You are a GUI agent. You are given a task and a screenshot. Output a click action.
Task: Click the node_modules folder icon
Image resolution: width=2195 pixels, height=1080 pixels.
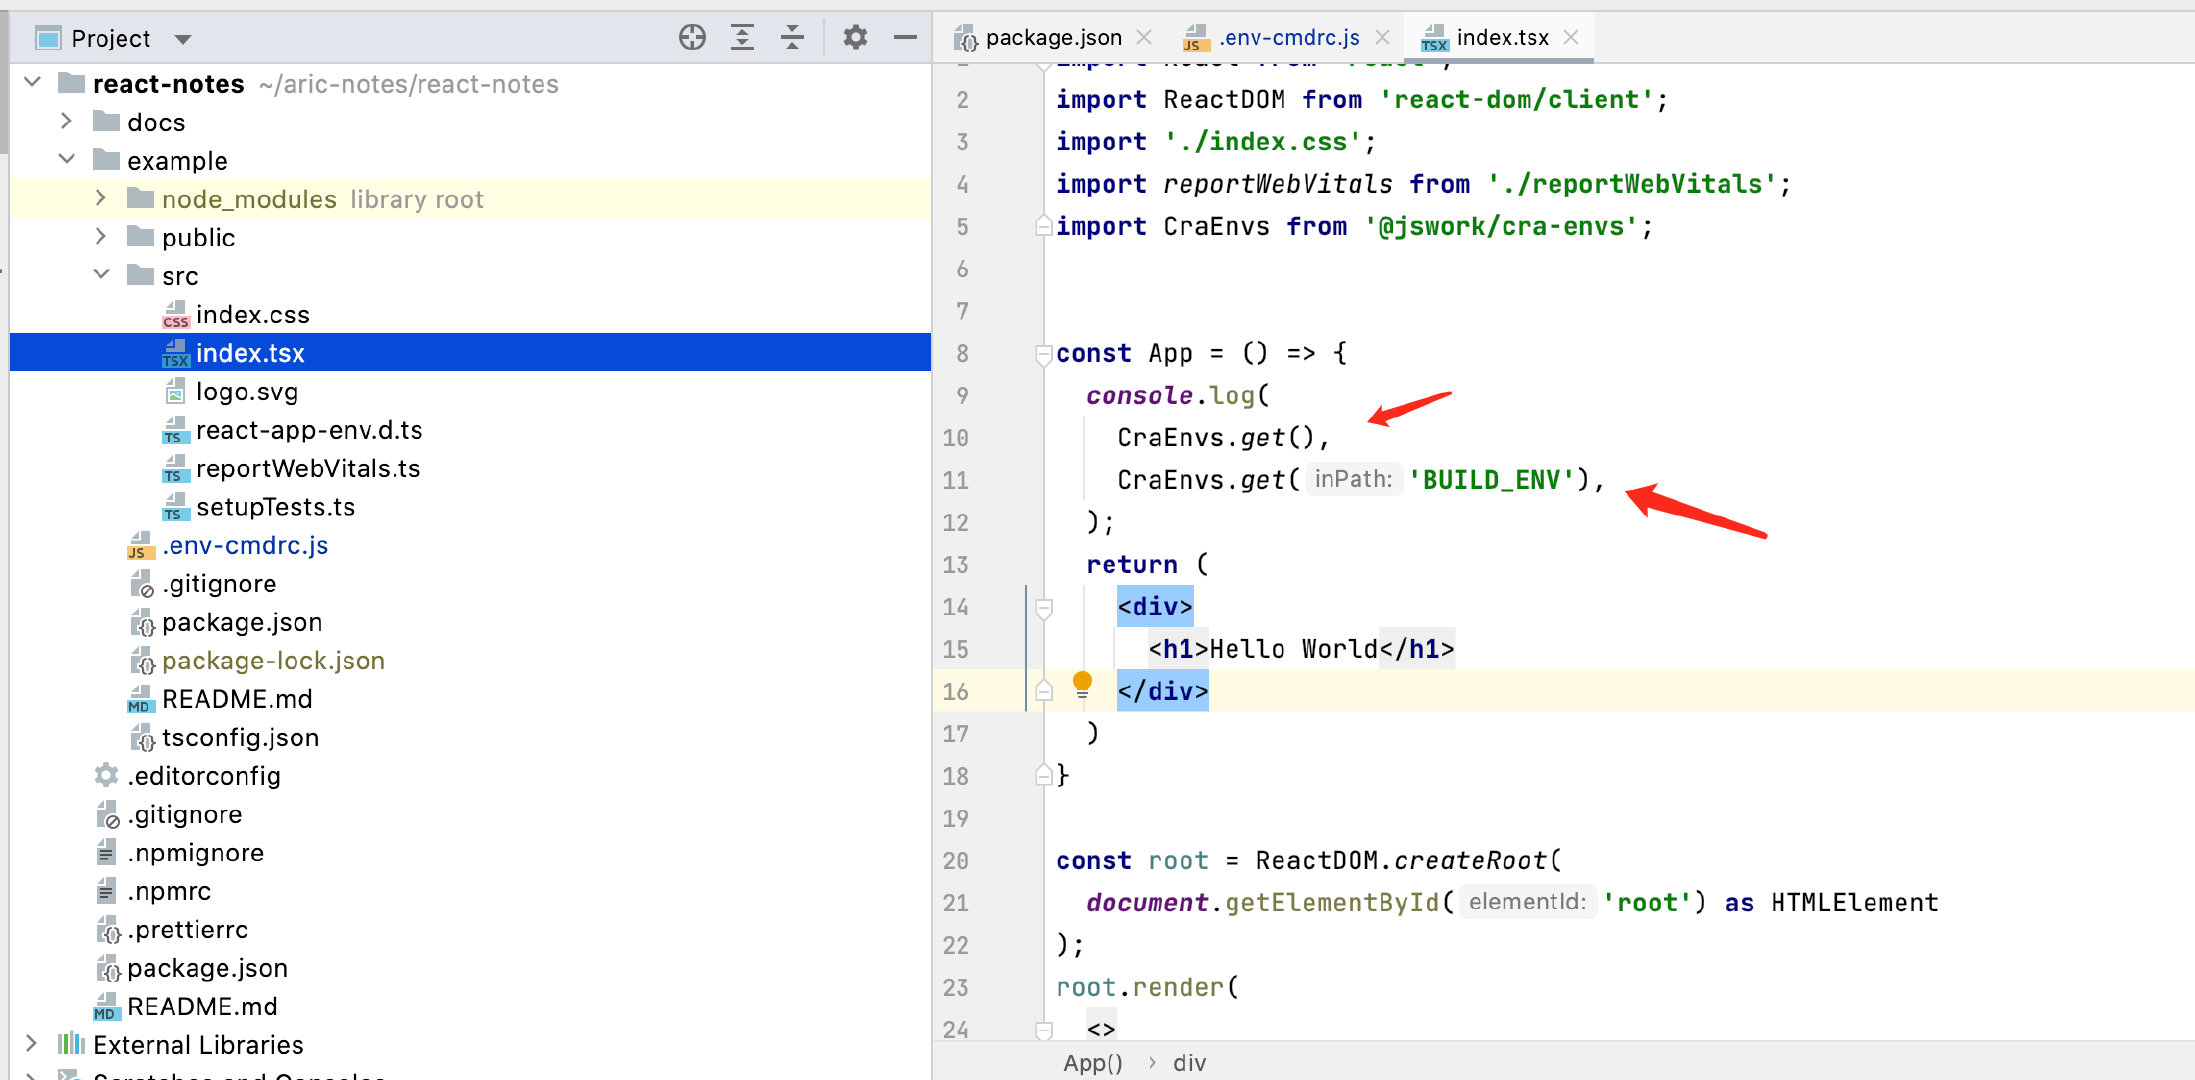click(x=141, y=198)
